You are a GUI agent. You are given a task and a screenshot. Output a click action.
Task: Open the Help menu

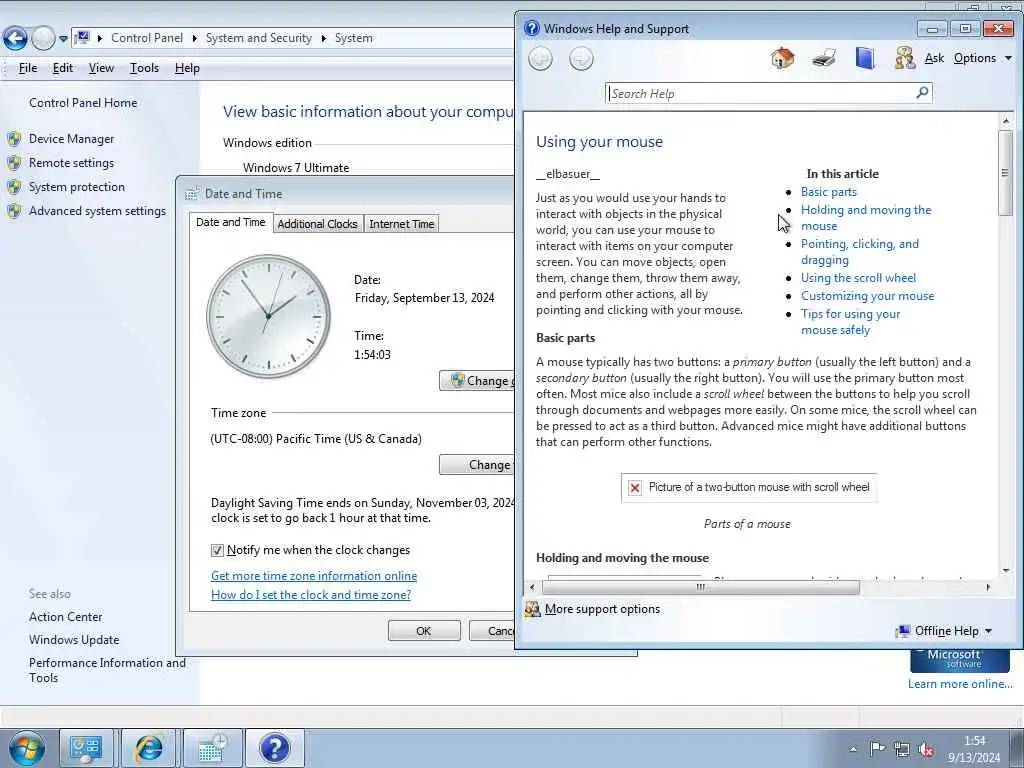pos(187,68)
